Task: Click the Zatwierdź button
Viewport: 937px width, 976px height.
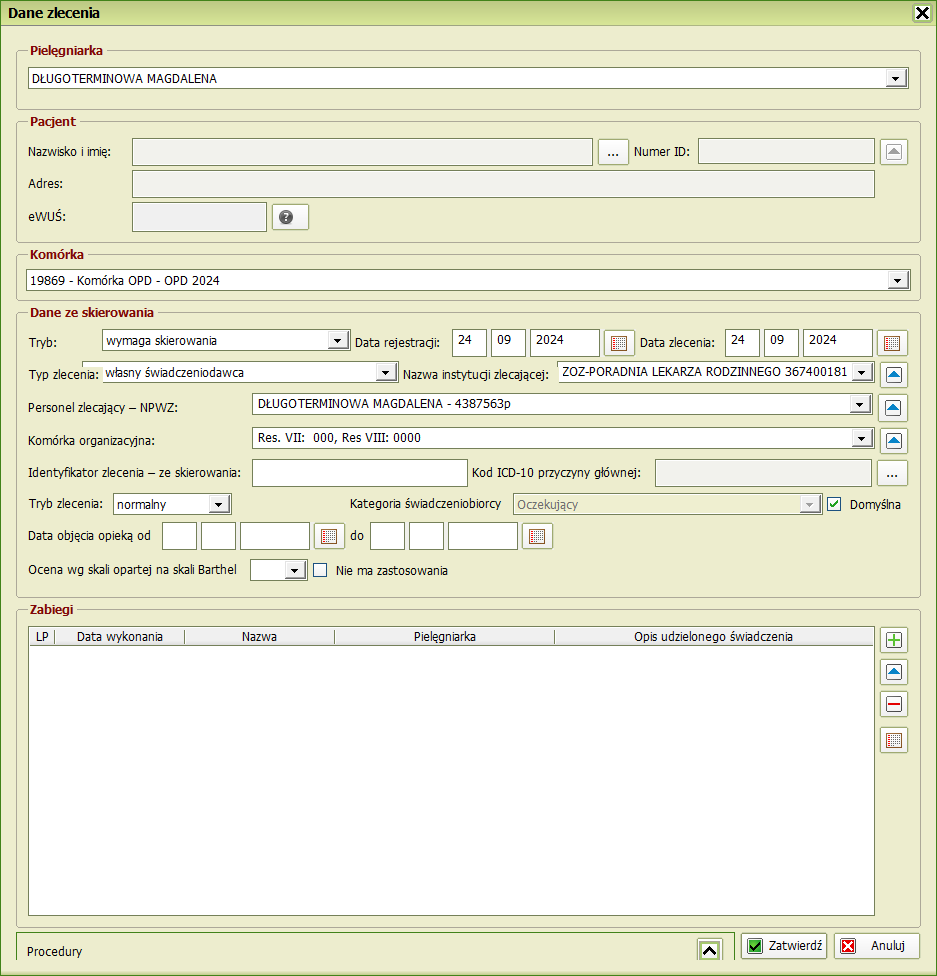Action: [x=784, y=946]
